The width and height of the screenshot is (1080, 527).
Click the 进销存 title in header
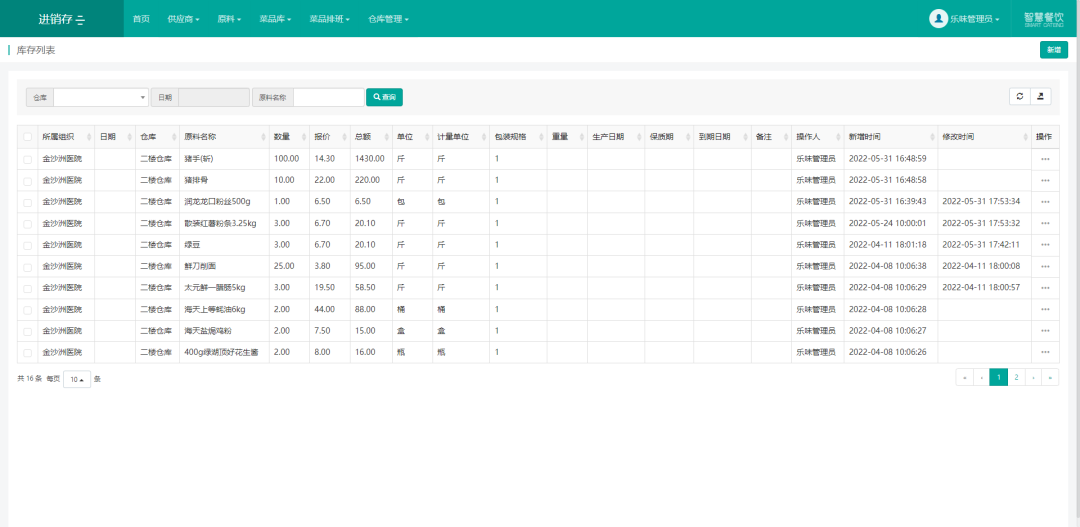tap(55, 19)
